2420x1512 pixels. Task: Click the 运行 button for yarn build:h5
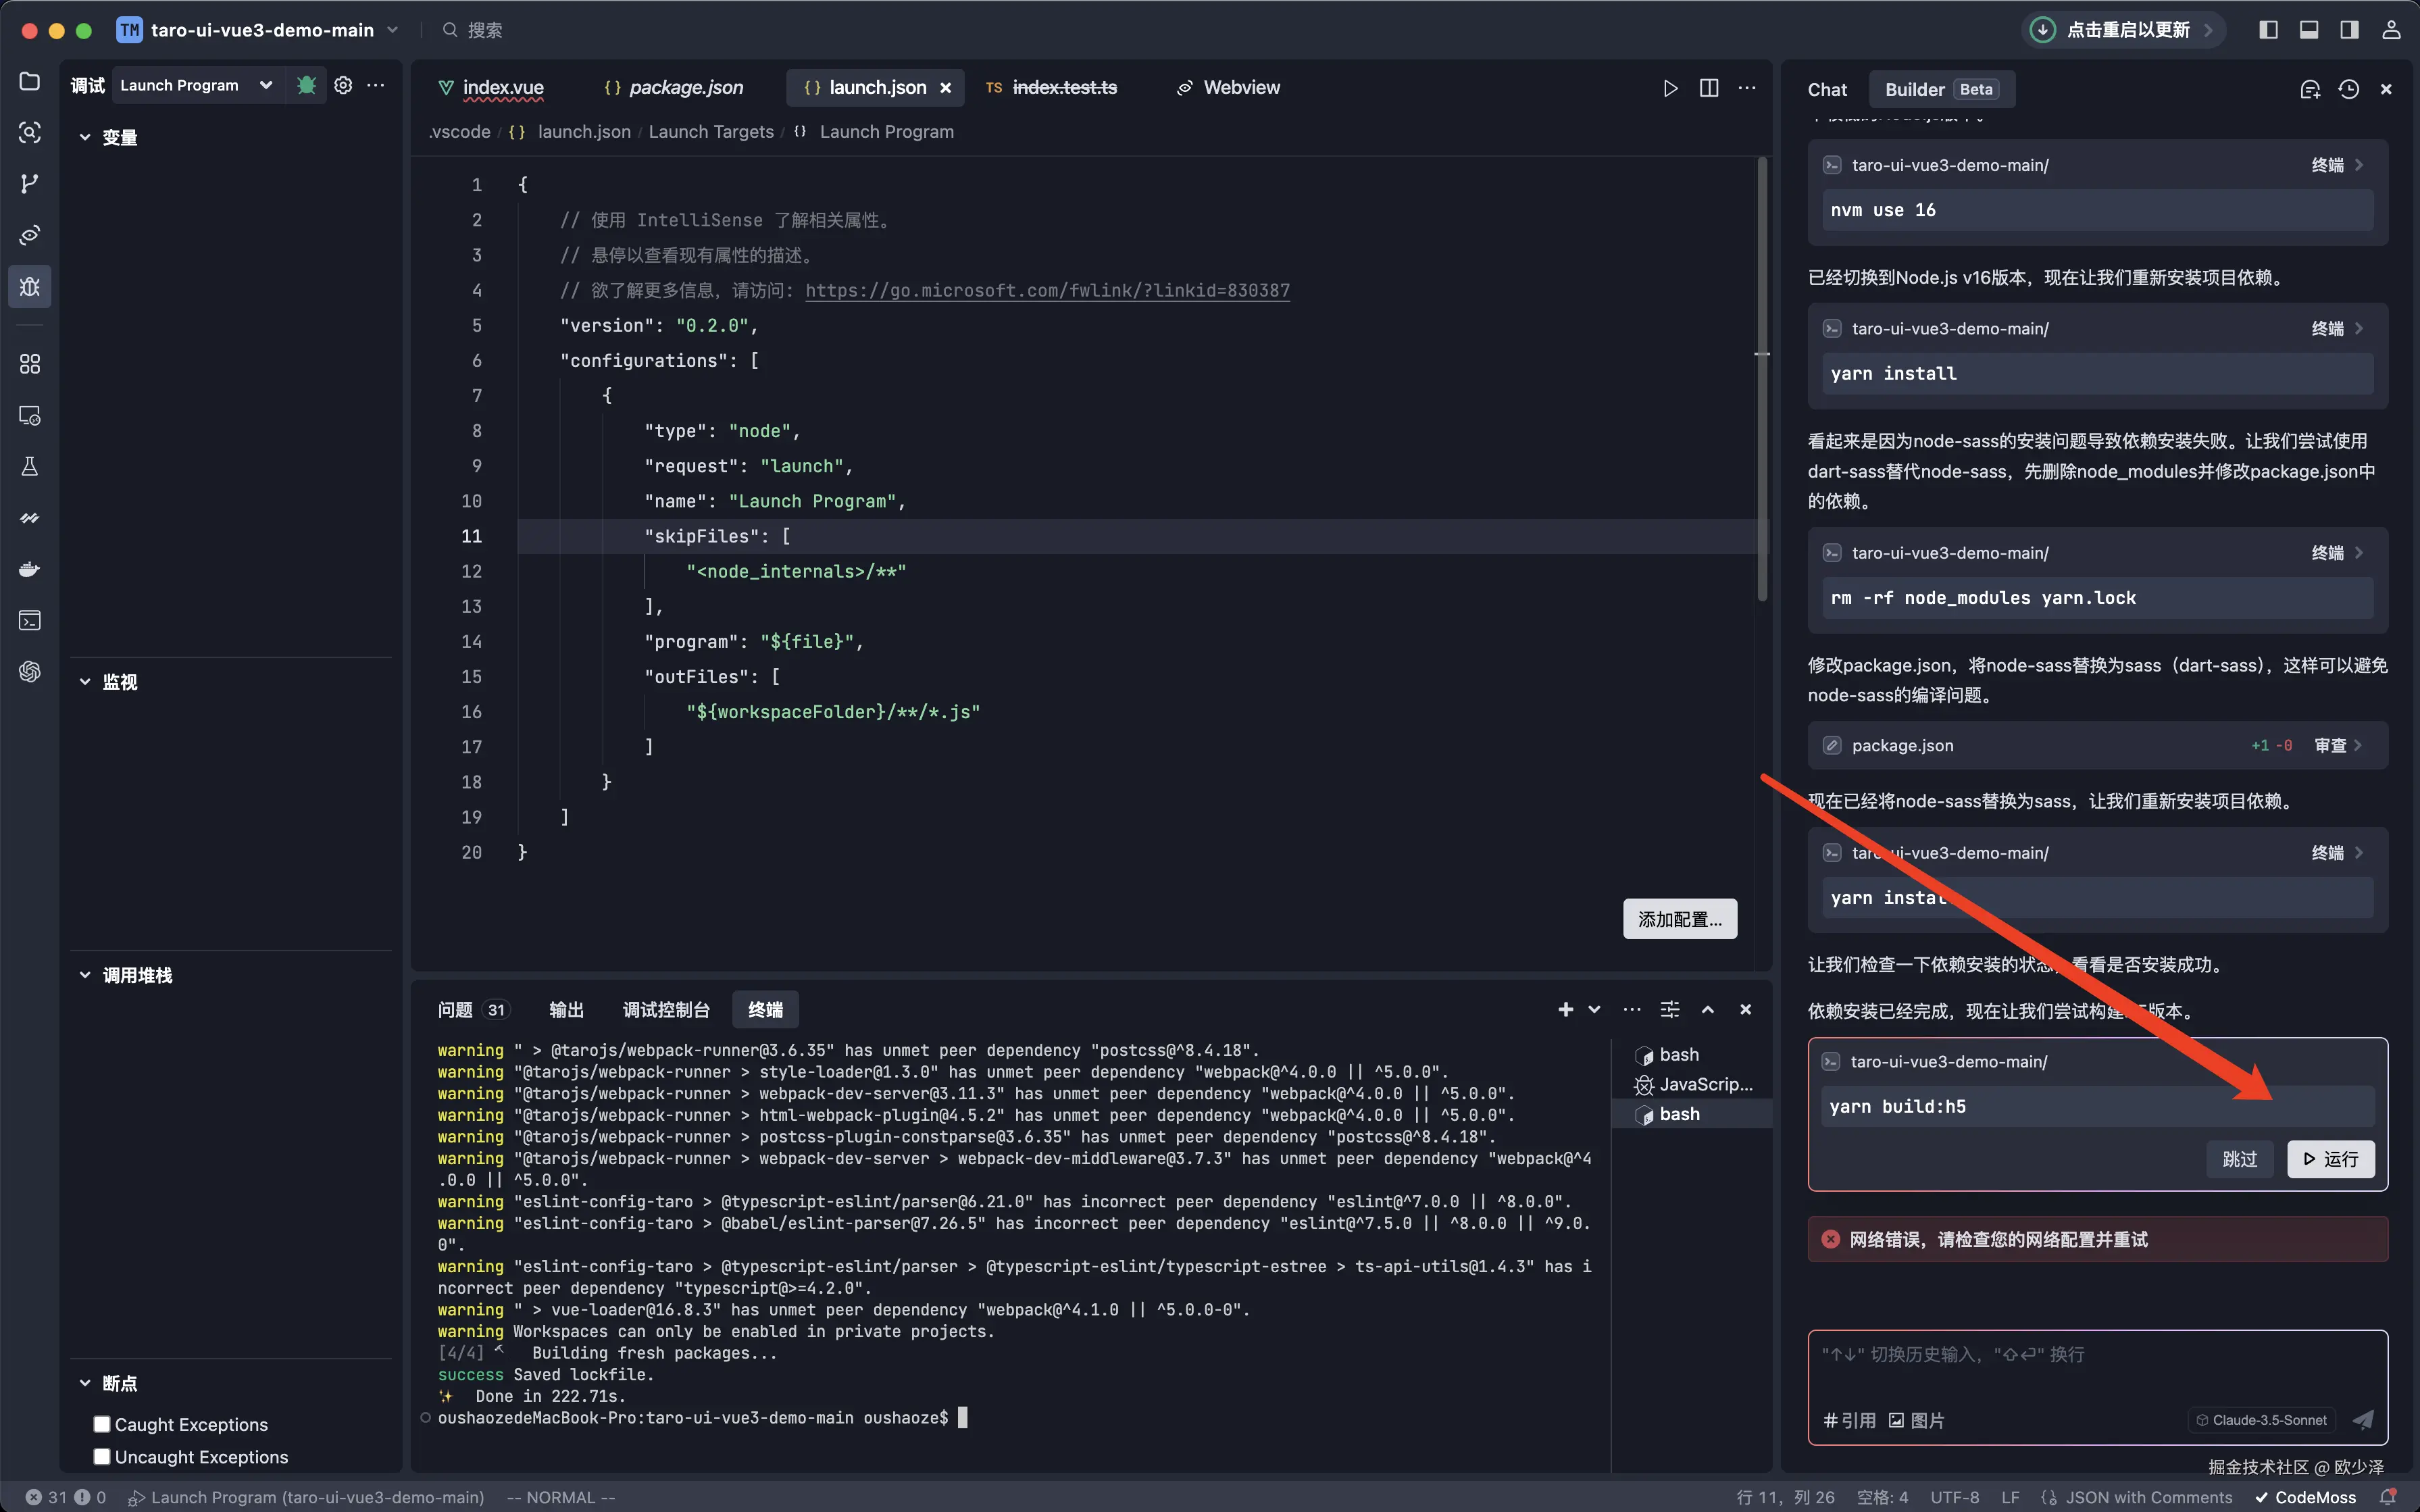[2330, 1159]
